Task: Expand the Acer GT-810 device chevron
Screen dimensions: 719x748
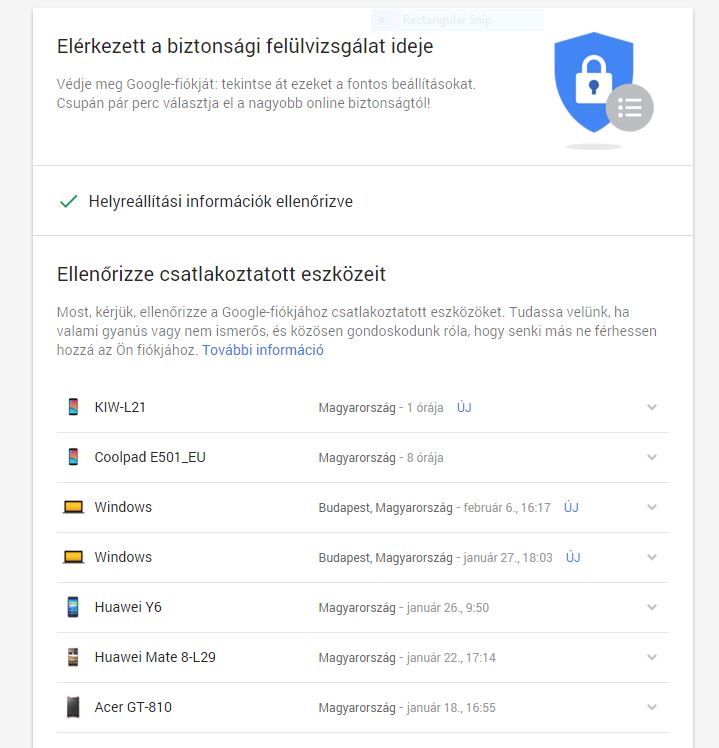Action: point(652,707)
